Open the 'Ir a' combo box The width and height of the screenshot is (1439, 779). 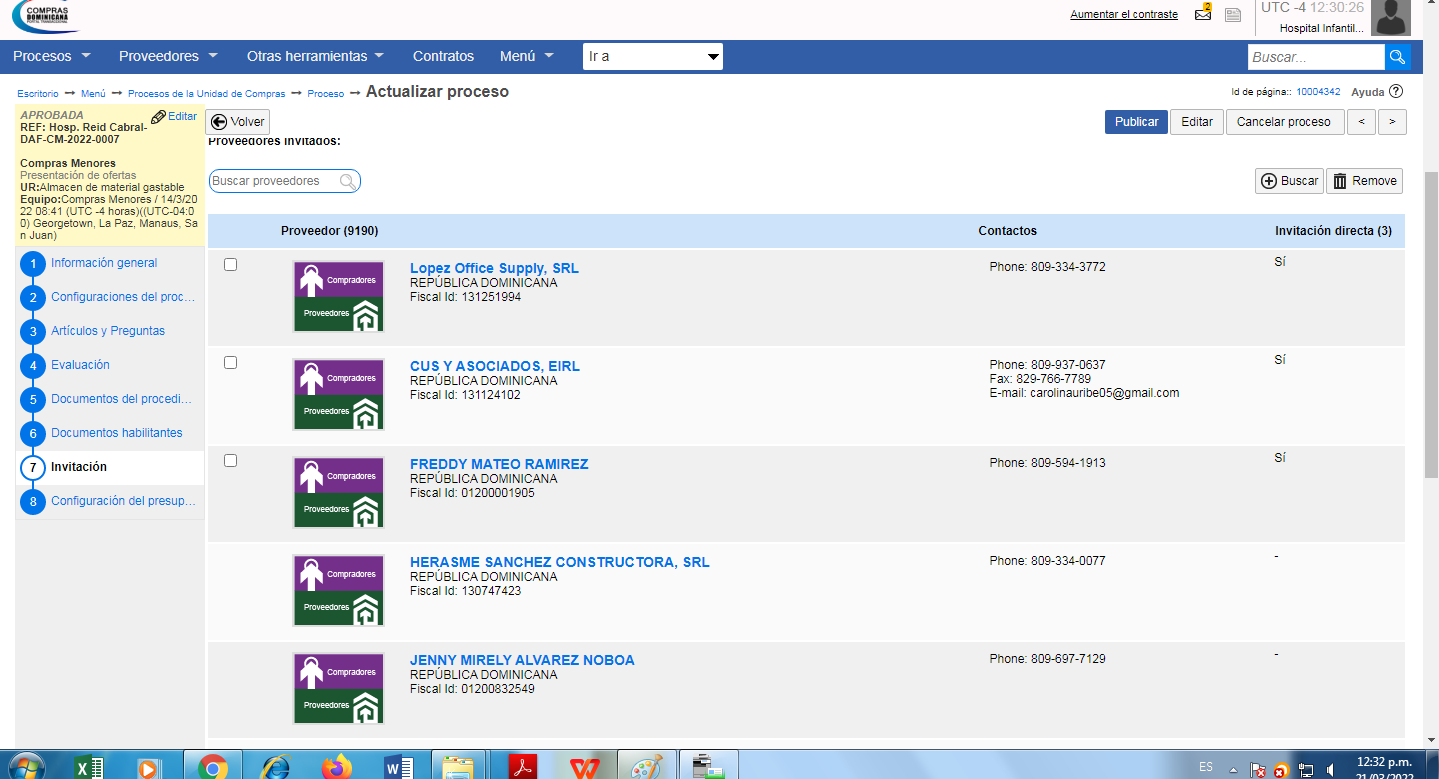pos(652,57)
